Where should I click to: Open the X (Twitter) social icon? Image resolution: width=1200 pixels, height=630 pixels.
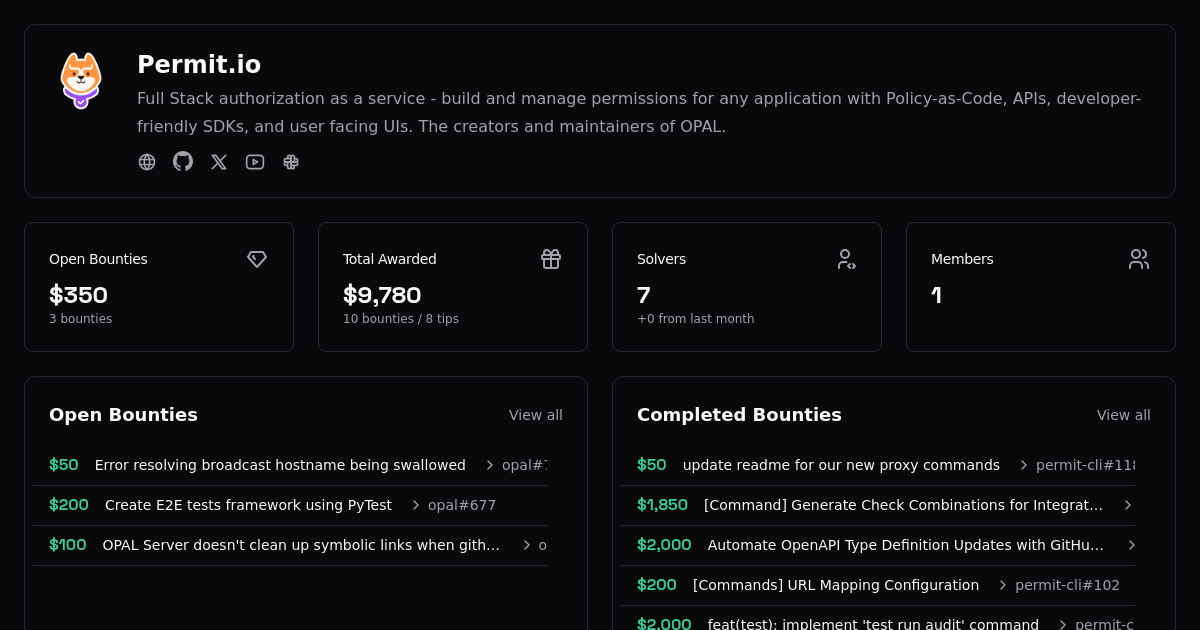pyautogui.click(x=219, y=161)
